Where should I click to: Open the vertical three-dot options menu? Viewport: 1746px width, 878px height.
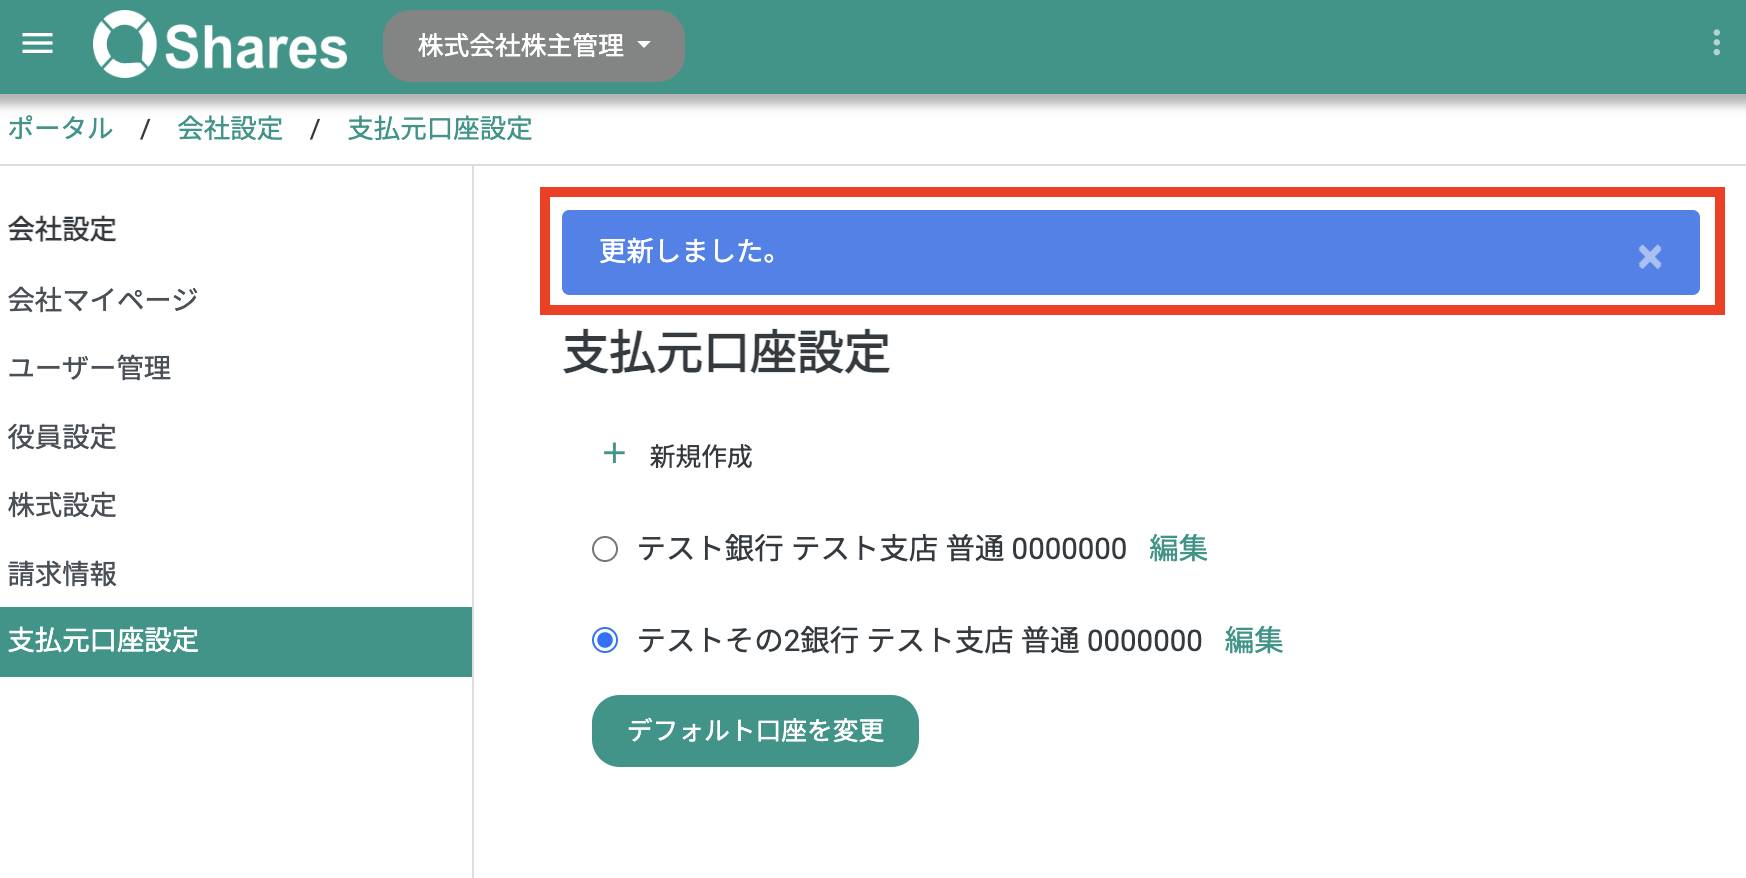[x=1716, y=43]
